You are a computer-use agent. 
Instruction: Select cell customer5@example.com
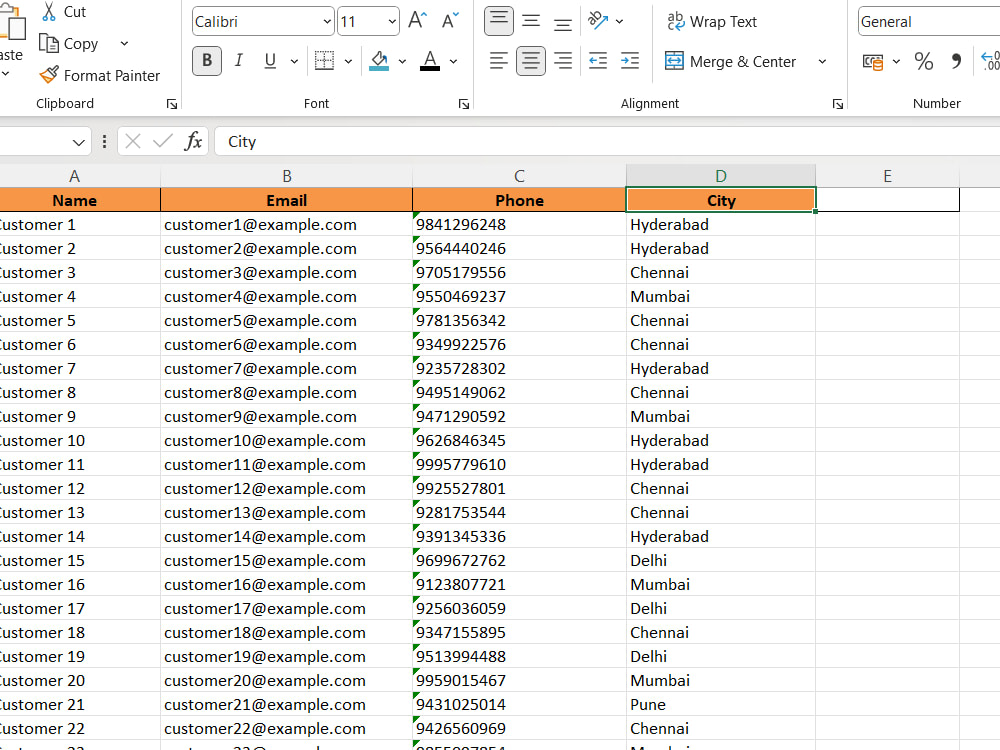[286, 321]
